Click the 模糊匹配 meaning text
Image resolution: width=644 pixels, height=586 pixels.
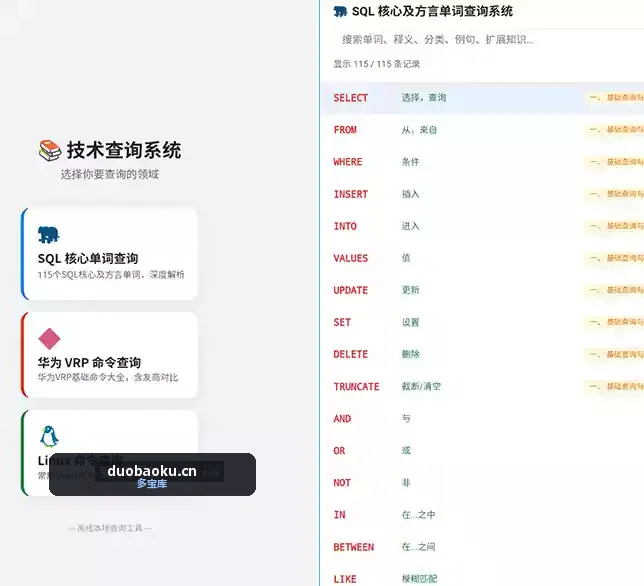[419, 579]
